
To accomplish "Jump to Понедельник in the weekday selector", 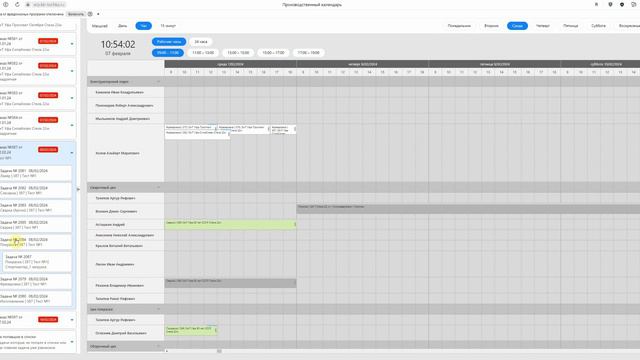I will [459, 26].
